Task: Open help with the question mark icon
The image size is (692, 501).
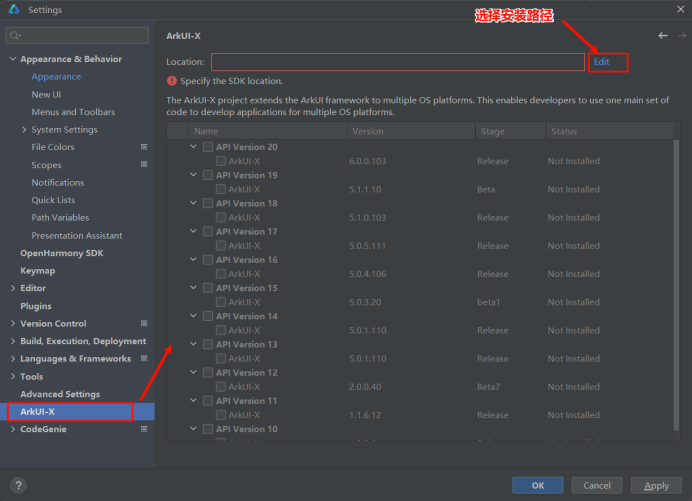Action: coord(18,486)
